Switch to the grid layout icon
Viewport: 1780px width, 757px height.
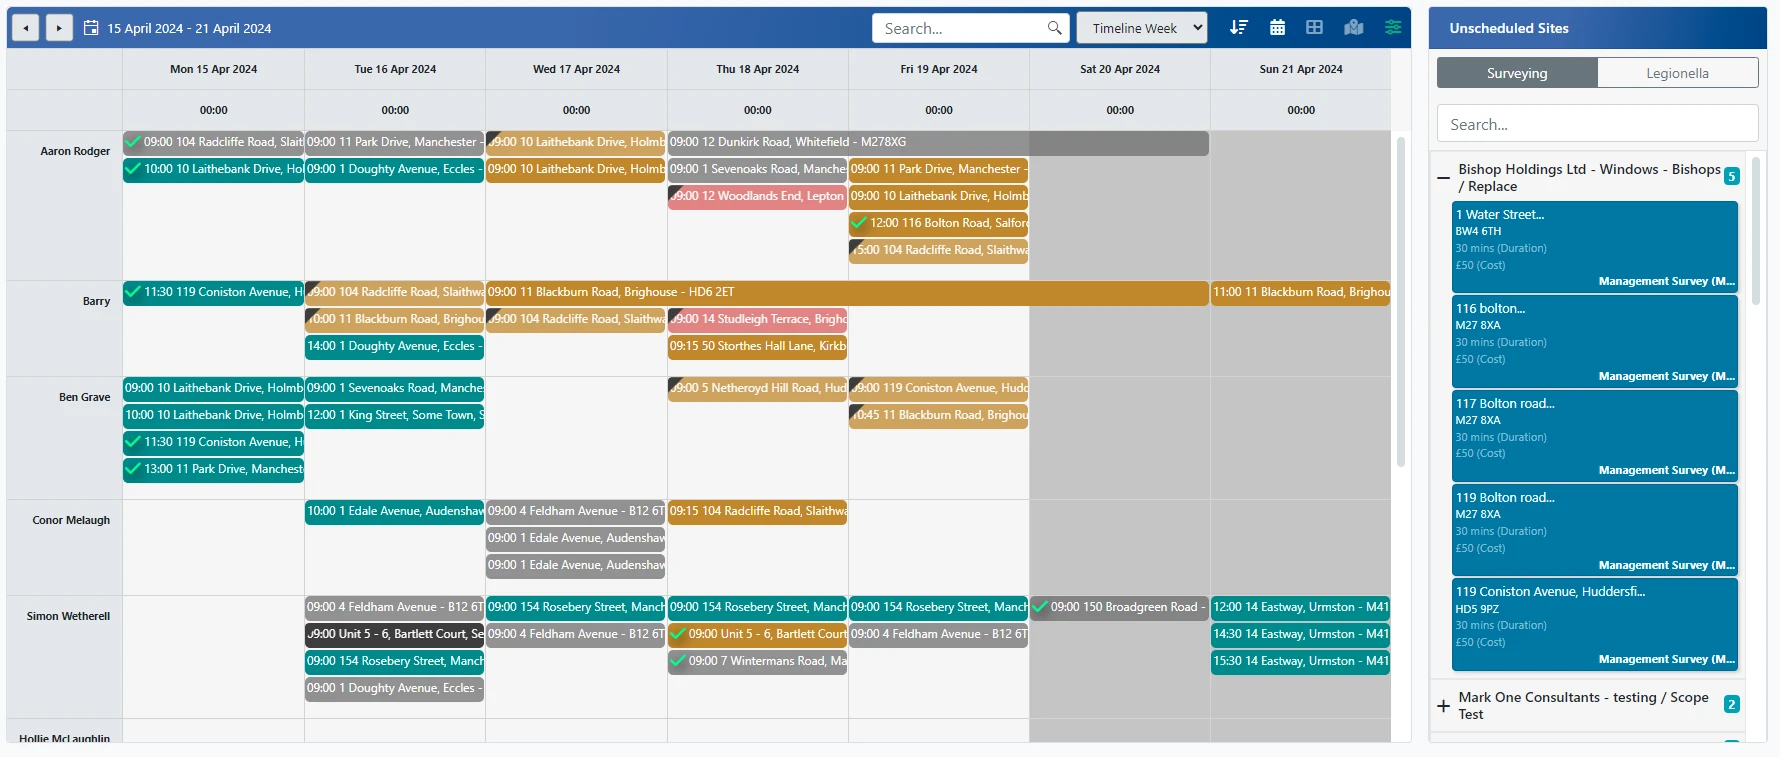click(1314, 28)
